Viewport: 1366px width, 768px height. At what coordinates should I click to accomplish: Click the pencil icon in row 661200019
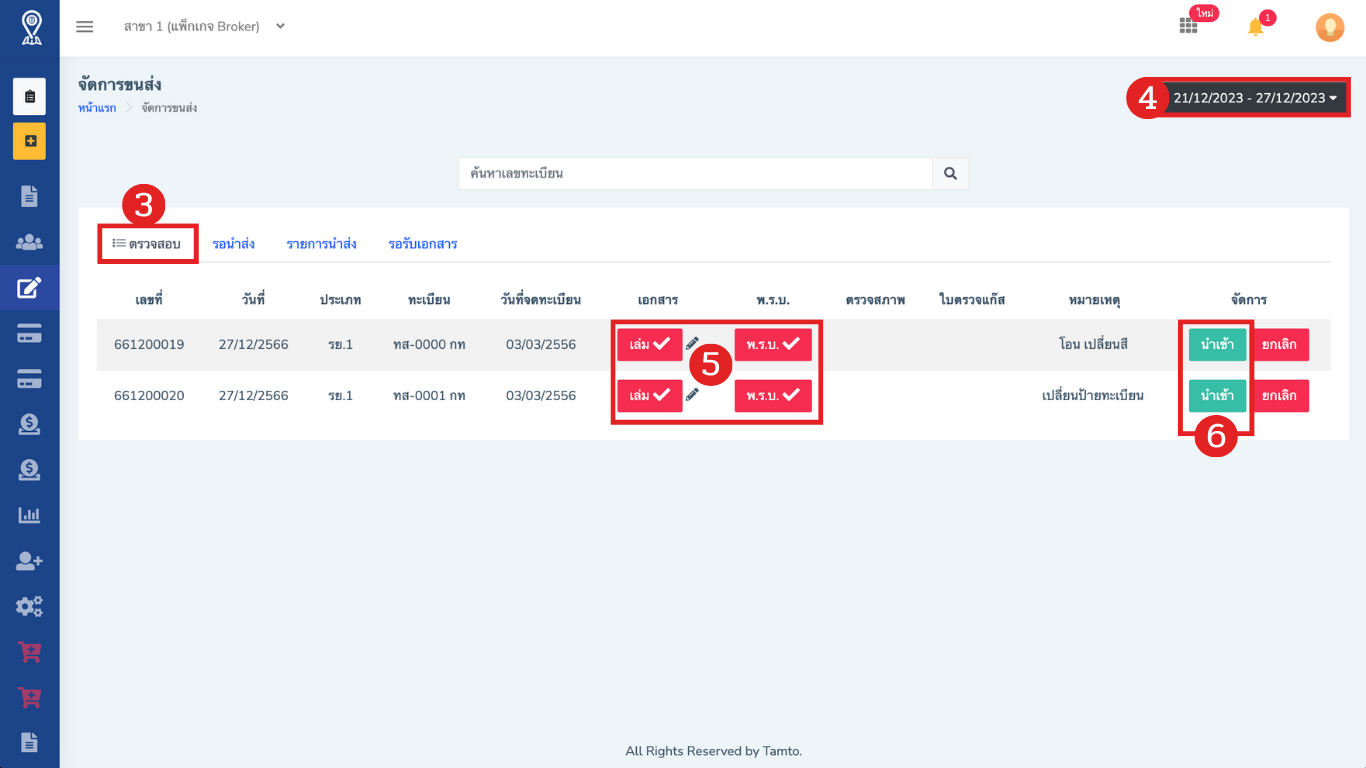(x=692, y=344)
